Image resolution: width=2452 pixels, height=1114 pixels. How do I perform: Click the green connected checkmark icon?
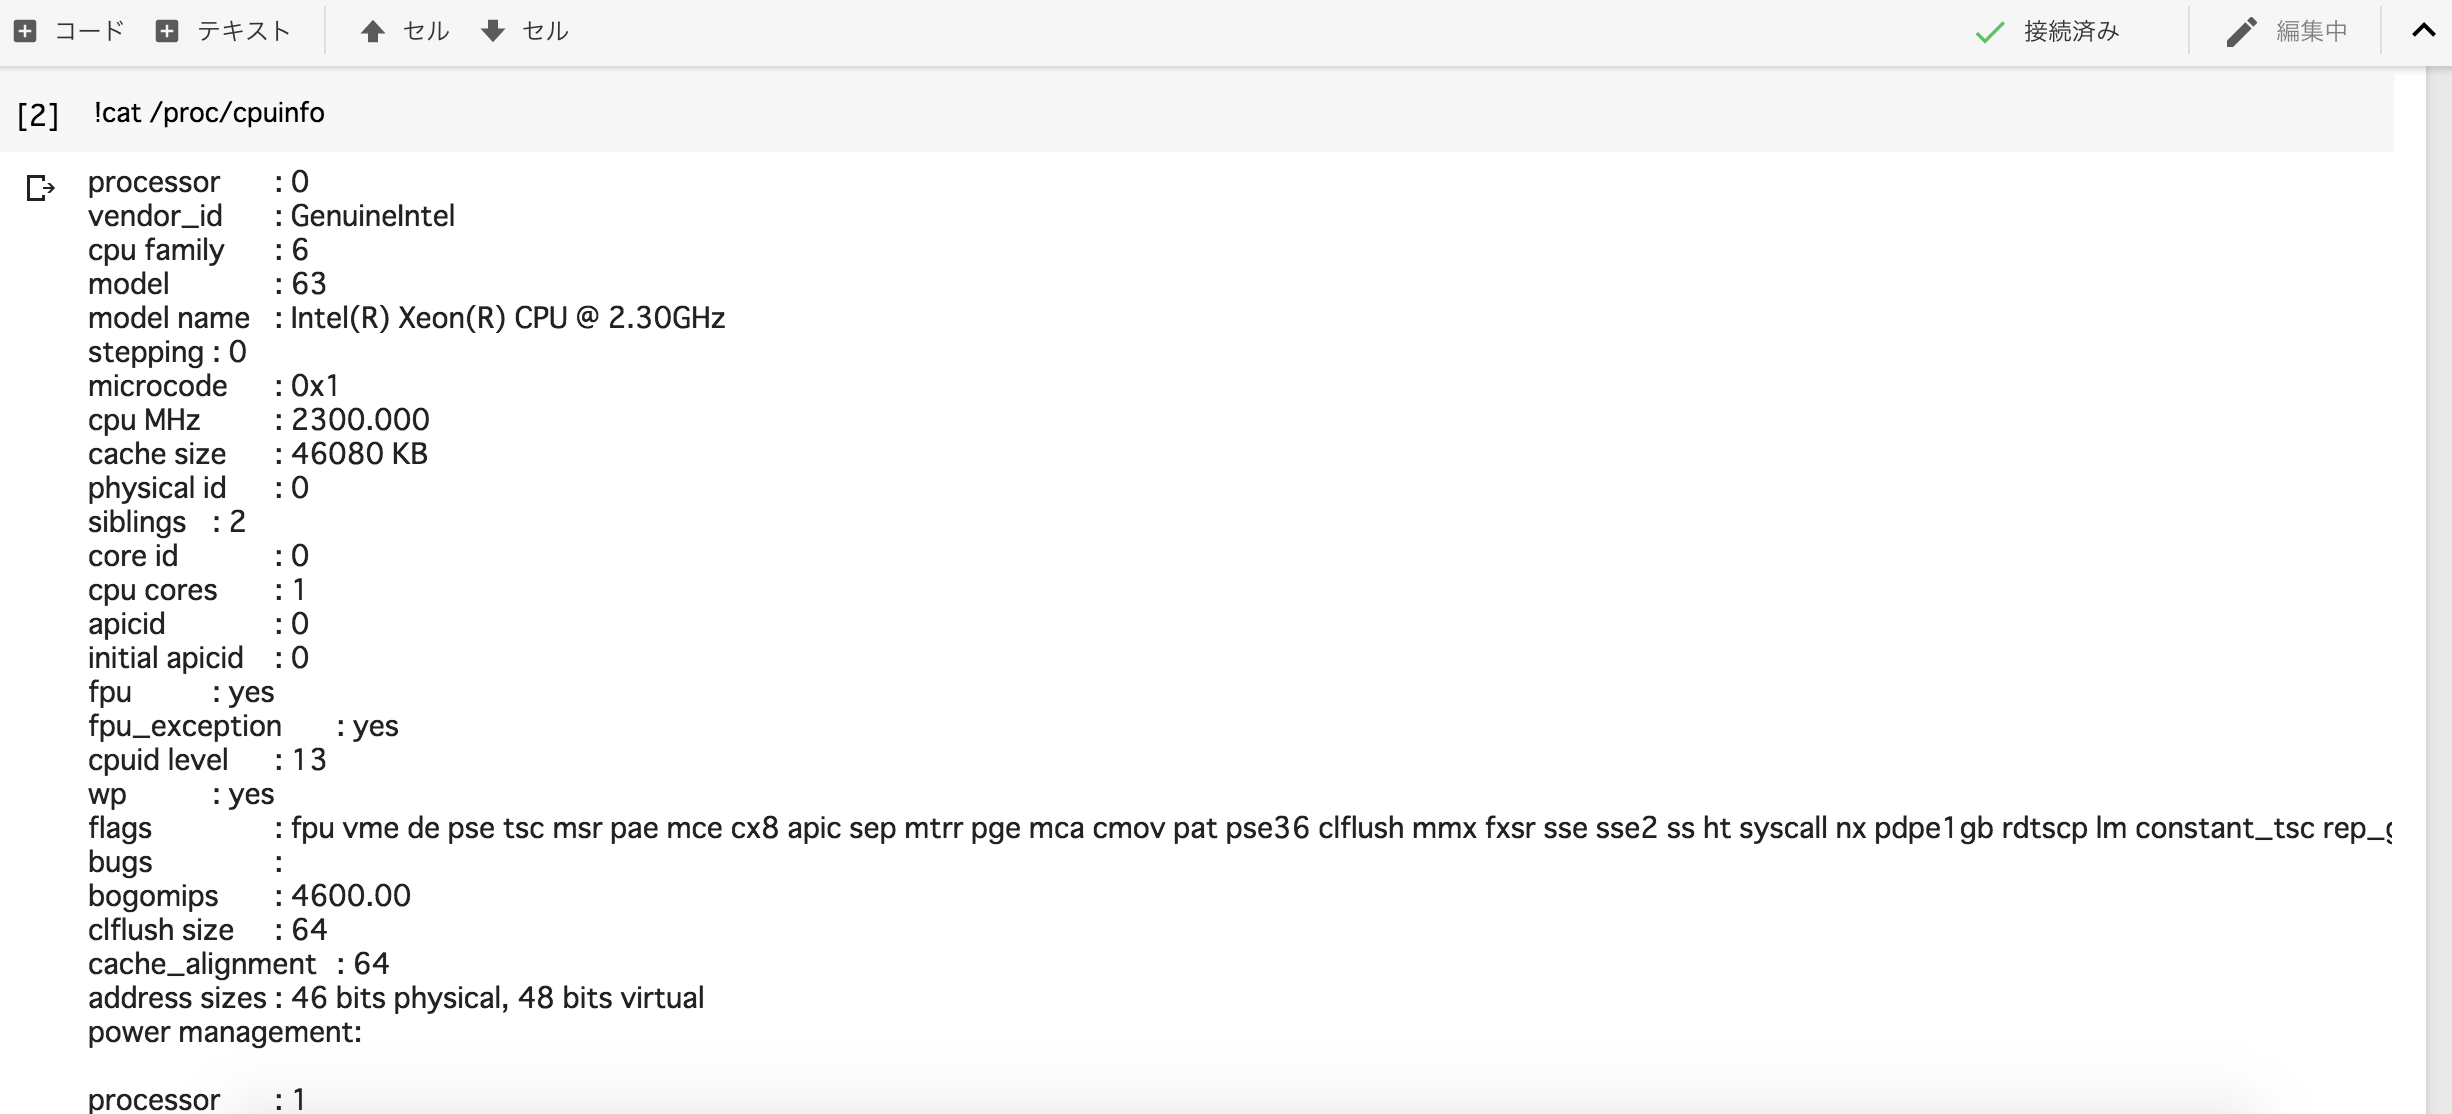(1990, 32)
